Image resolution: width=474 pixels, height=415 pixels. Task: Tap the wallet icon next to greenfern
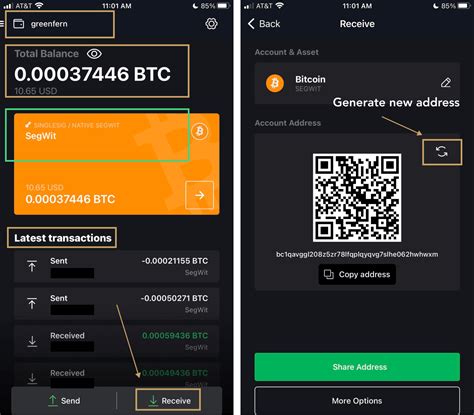tap(19, 24)
